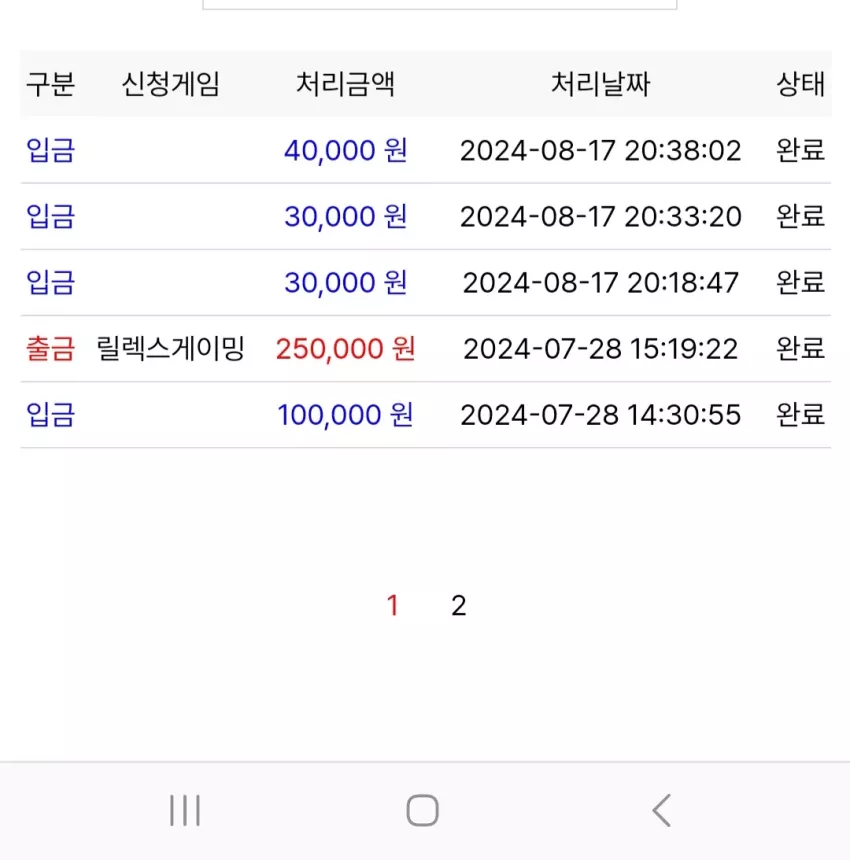Screen dimensions: 850x860
Task: Go to page 2 of transactions
Action: (x=458, y=606)
